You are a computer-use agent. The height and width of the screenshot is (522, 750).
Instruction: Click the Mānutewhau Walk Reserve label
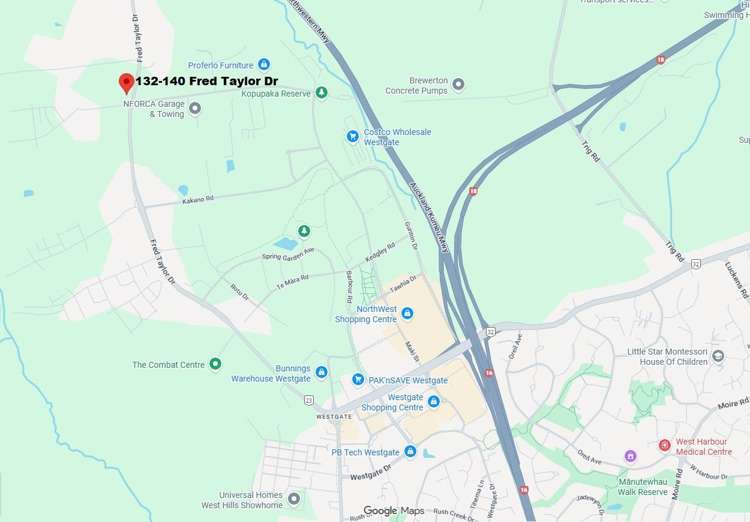[642, 487]
